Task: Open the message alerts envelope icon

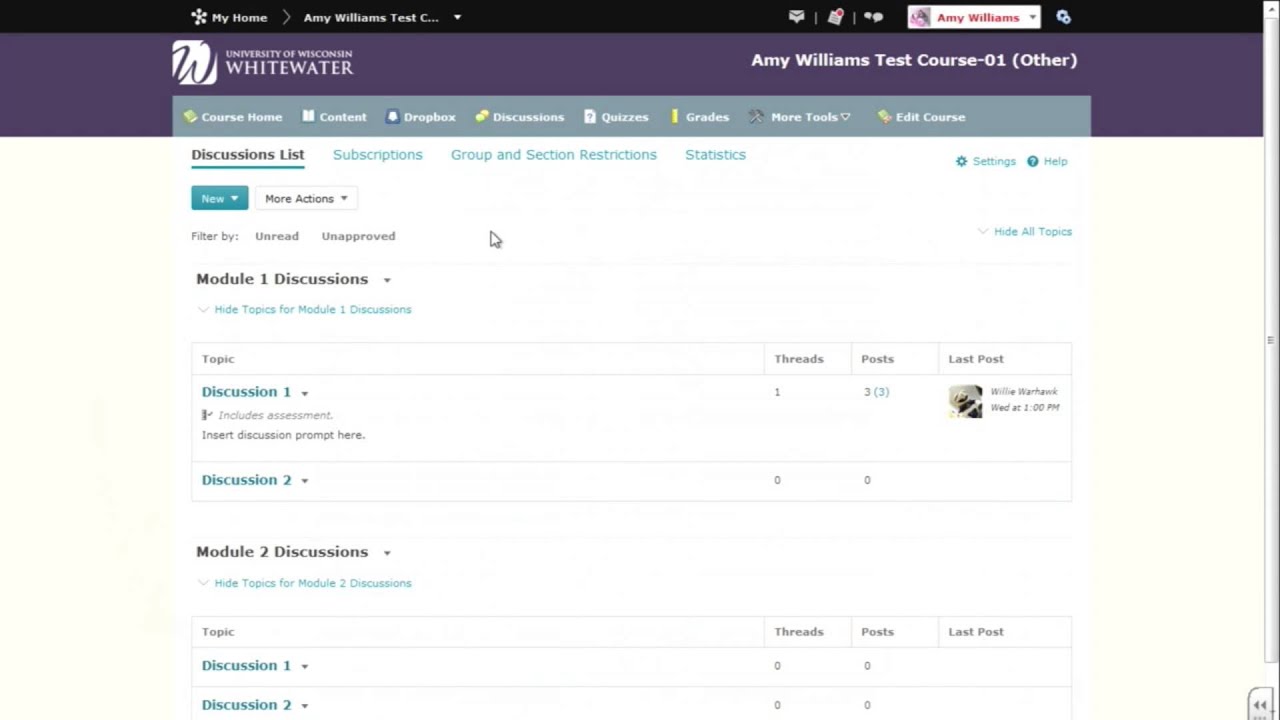Action: click(796, 17)
